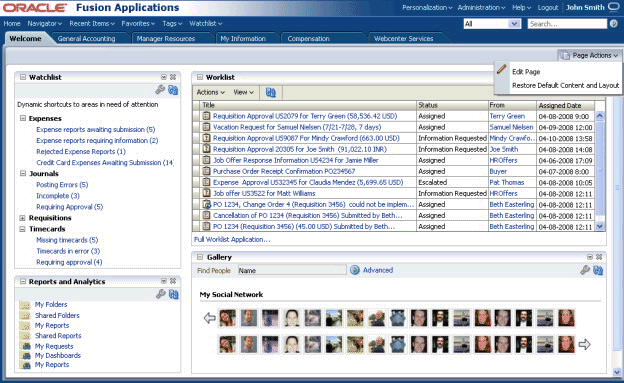624x383 pixels.
Task: Click the Watchlist panel refresh icon
Action: click(x=173, y=90)
